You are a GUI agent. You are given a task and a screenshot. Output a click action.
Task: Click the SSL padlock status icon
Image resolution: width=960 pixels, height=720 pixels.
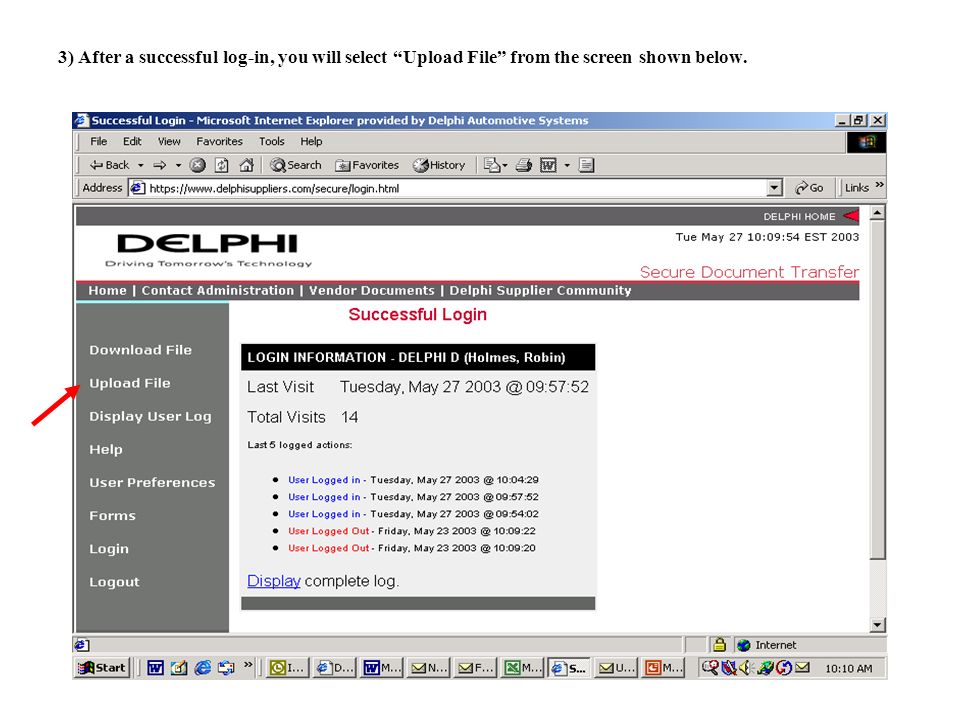click(719, 645)
